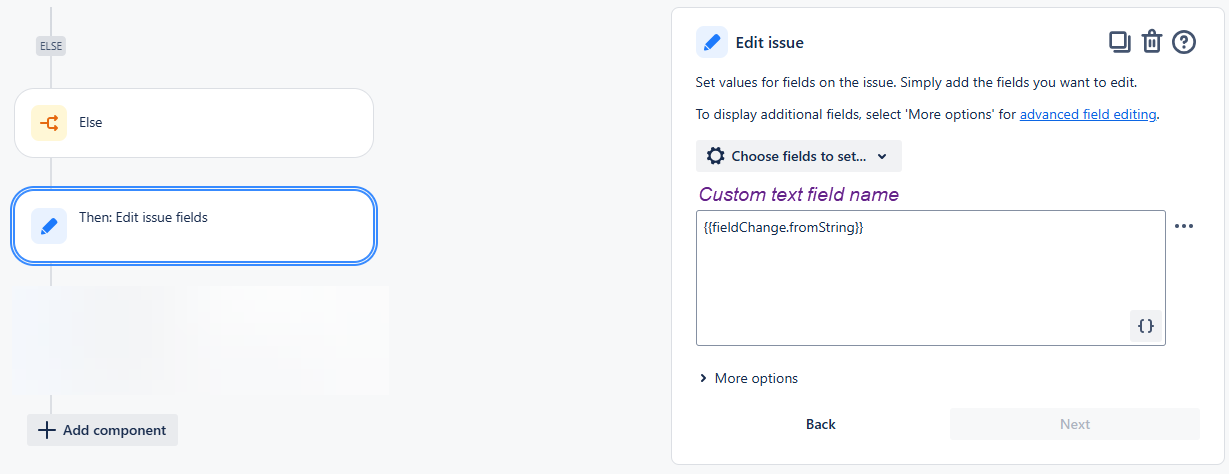Click the Edit issue heading
This screenshot has width=1229, height=474.
tap(770, 42)
